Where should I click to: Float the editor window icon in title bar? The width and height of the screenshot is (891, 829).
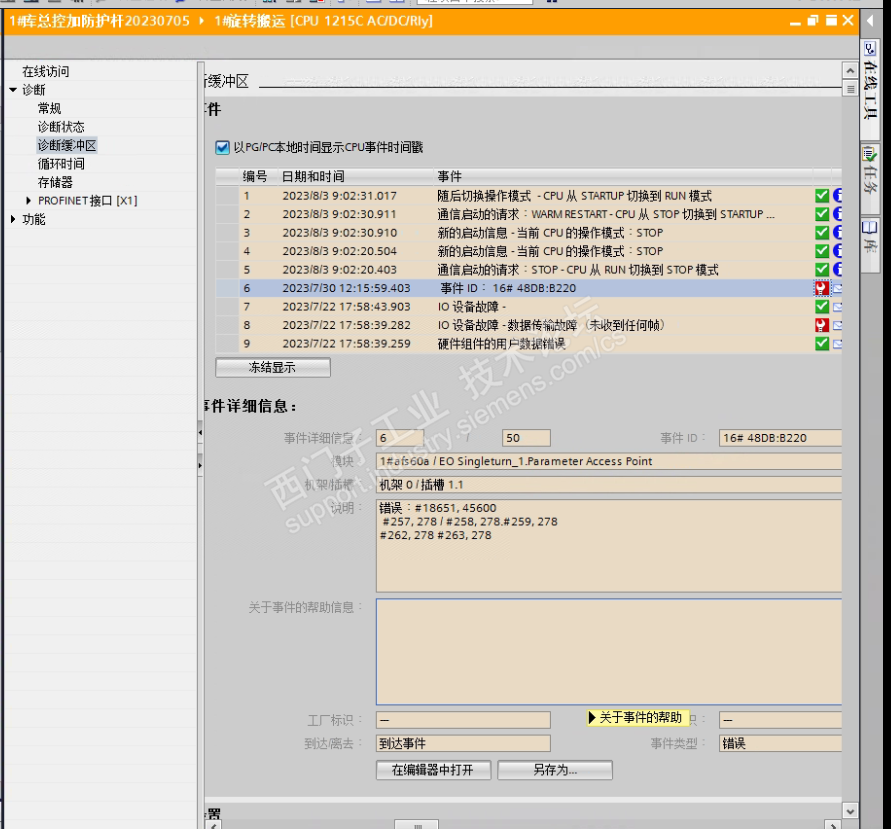[813, 21]
